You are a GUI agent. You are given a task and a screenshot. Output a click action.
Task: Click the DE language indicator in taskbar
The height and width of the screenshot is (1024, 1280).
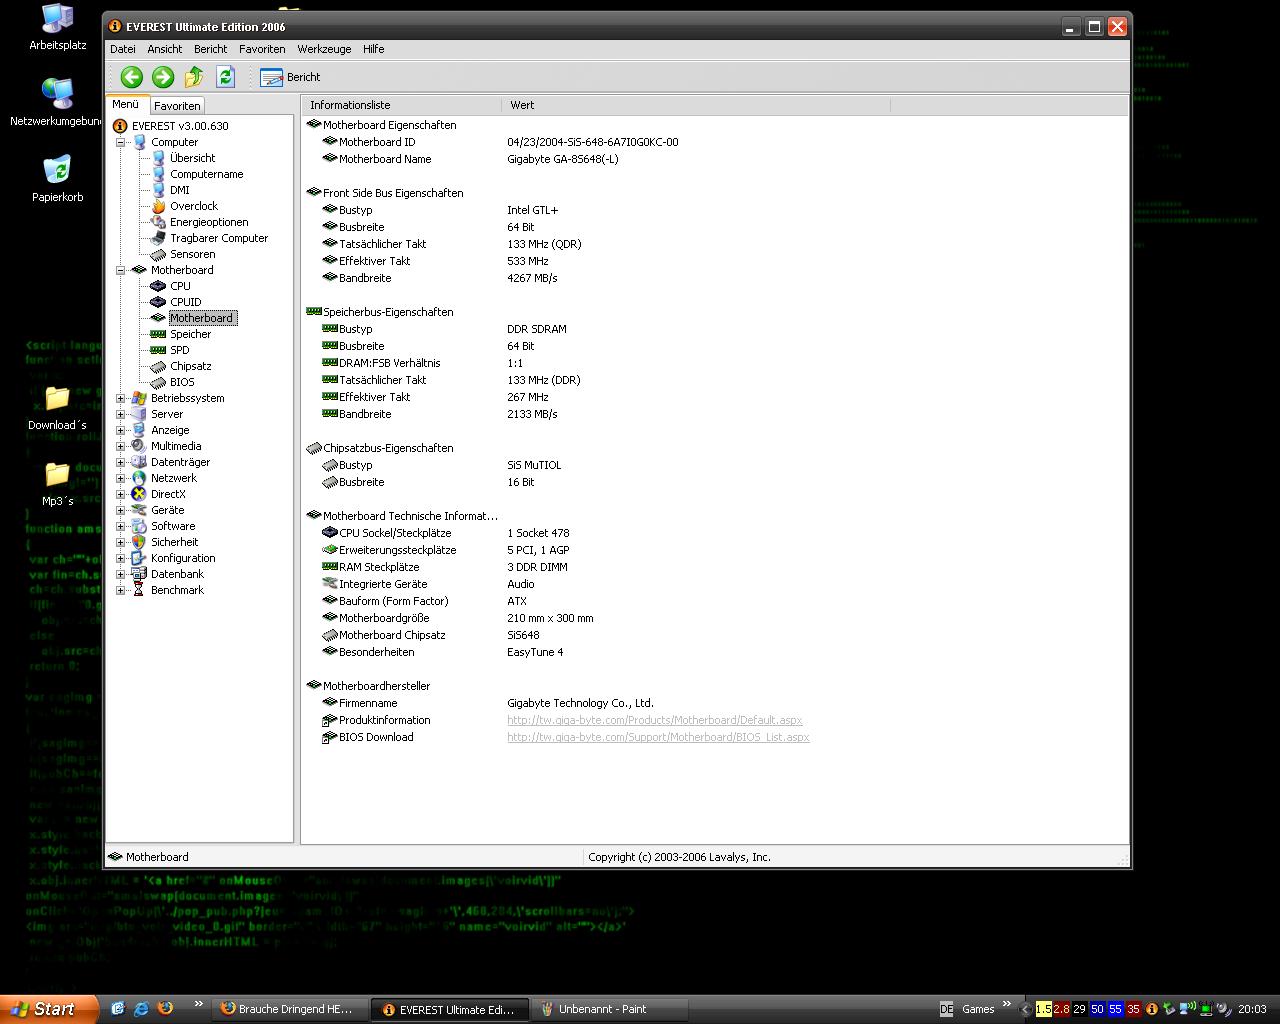point(947,1009)
